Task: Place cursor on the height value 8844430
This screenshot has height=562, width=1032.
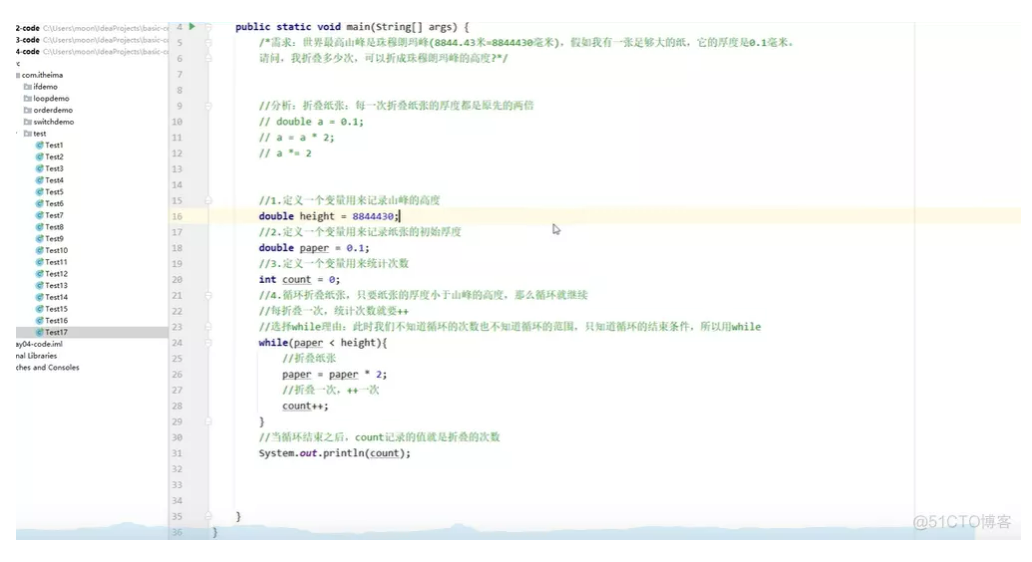Action: click(x=373, y=217)
